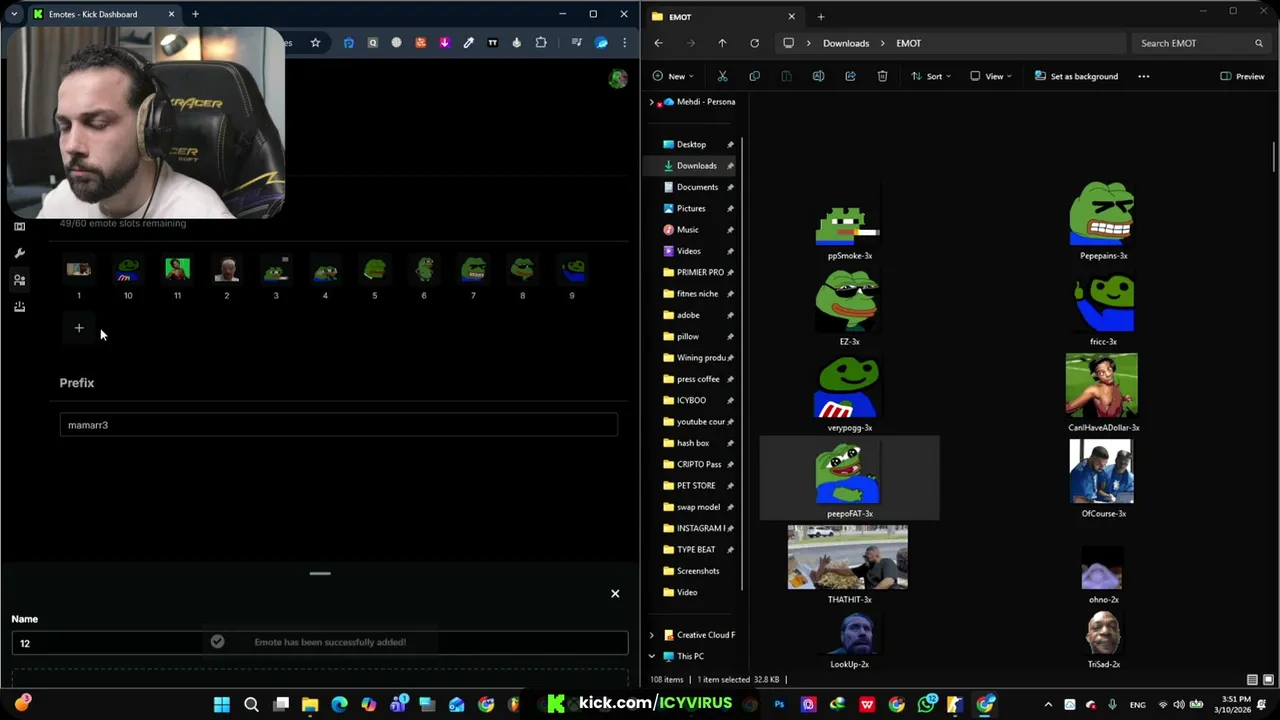Open the View dropdown
This screenshot has width=1280, height=720.
coord(991,76)
